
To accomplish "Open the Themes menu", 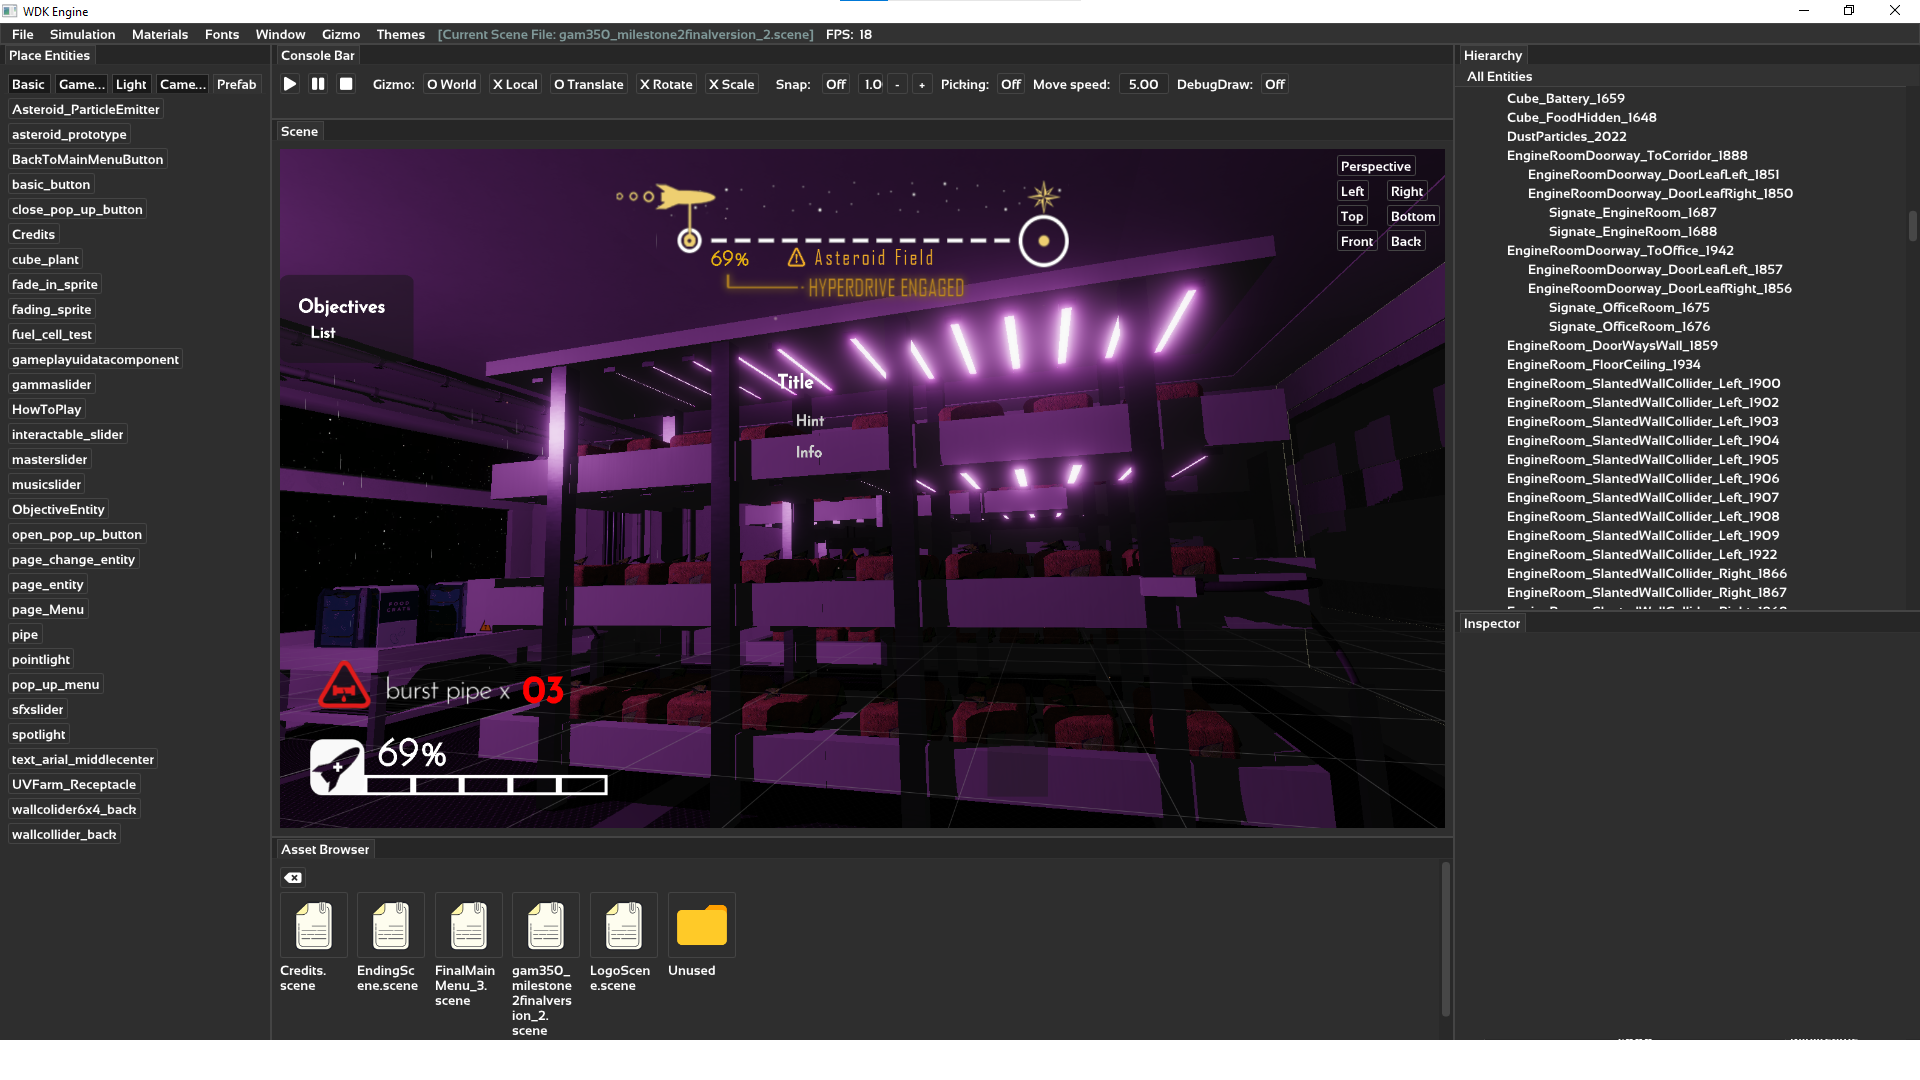I will pyautogui.click(x=400, y=33).
